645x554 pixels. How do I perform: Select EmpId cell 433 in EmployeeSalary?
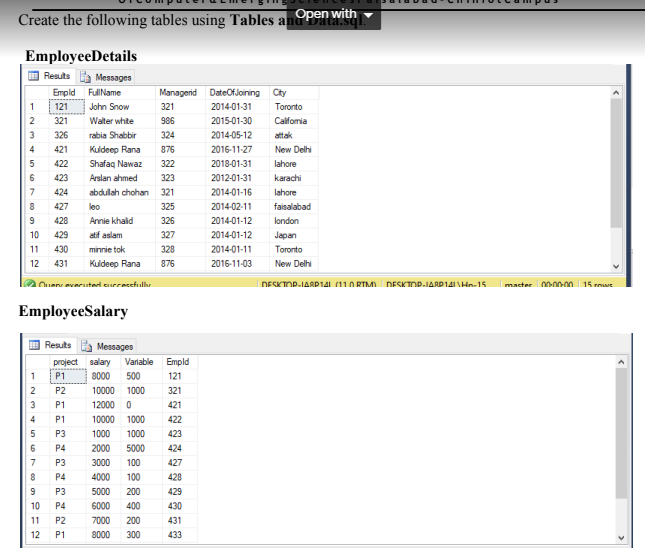pos(180,535)
